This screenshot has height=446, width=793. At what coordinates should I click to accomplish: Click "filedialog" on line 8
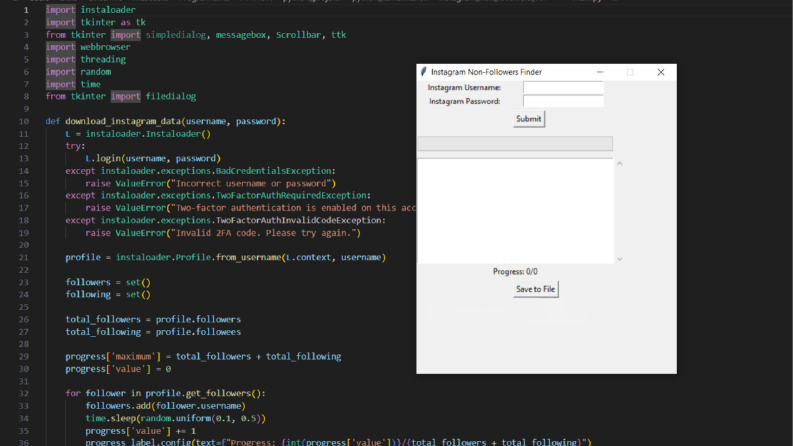click(171, 97)
